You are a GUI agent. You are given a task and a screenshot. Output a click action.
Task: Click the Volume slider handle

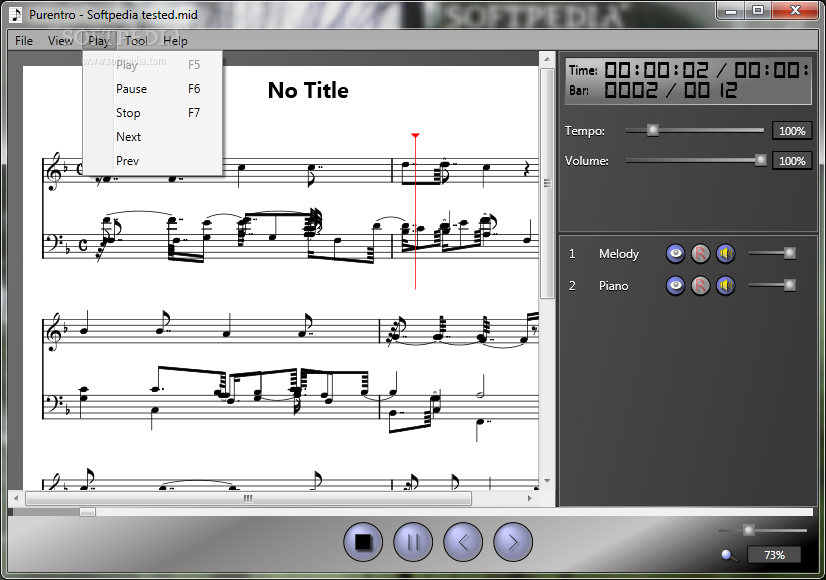click(761, 160)
